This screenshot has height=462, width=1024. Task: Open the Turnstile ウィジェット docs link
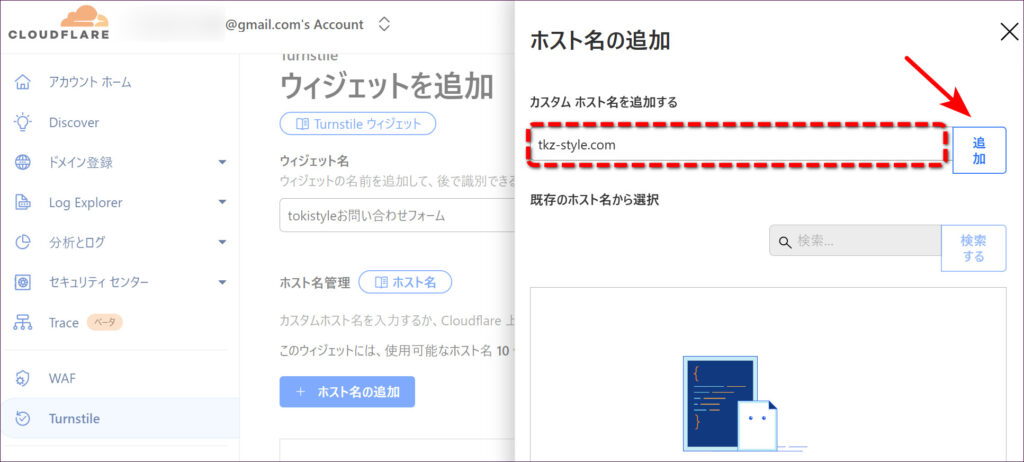tap(357, 124)
